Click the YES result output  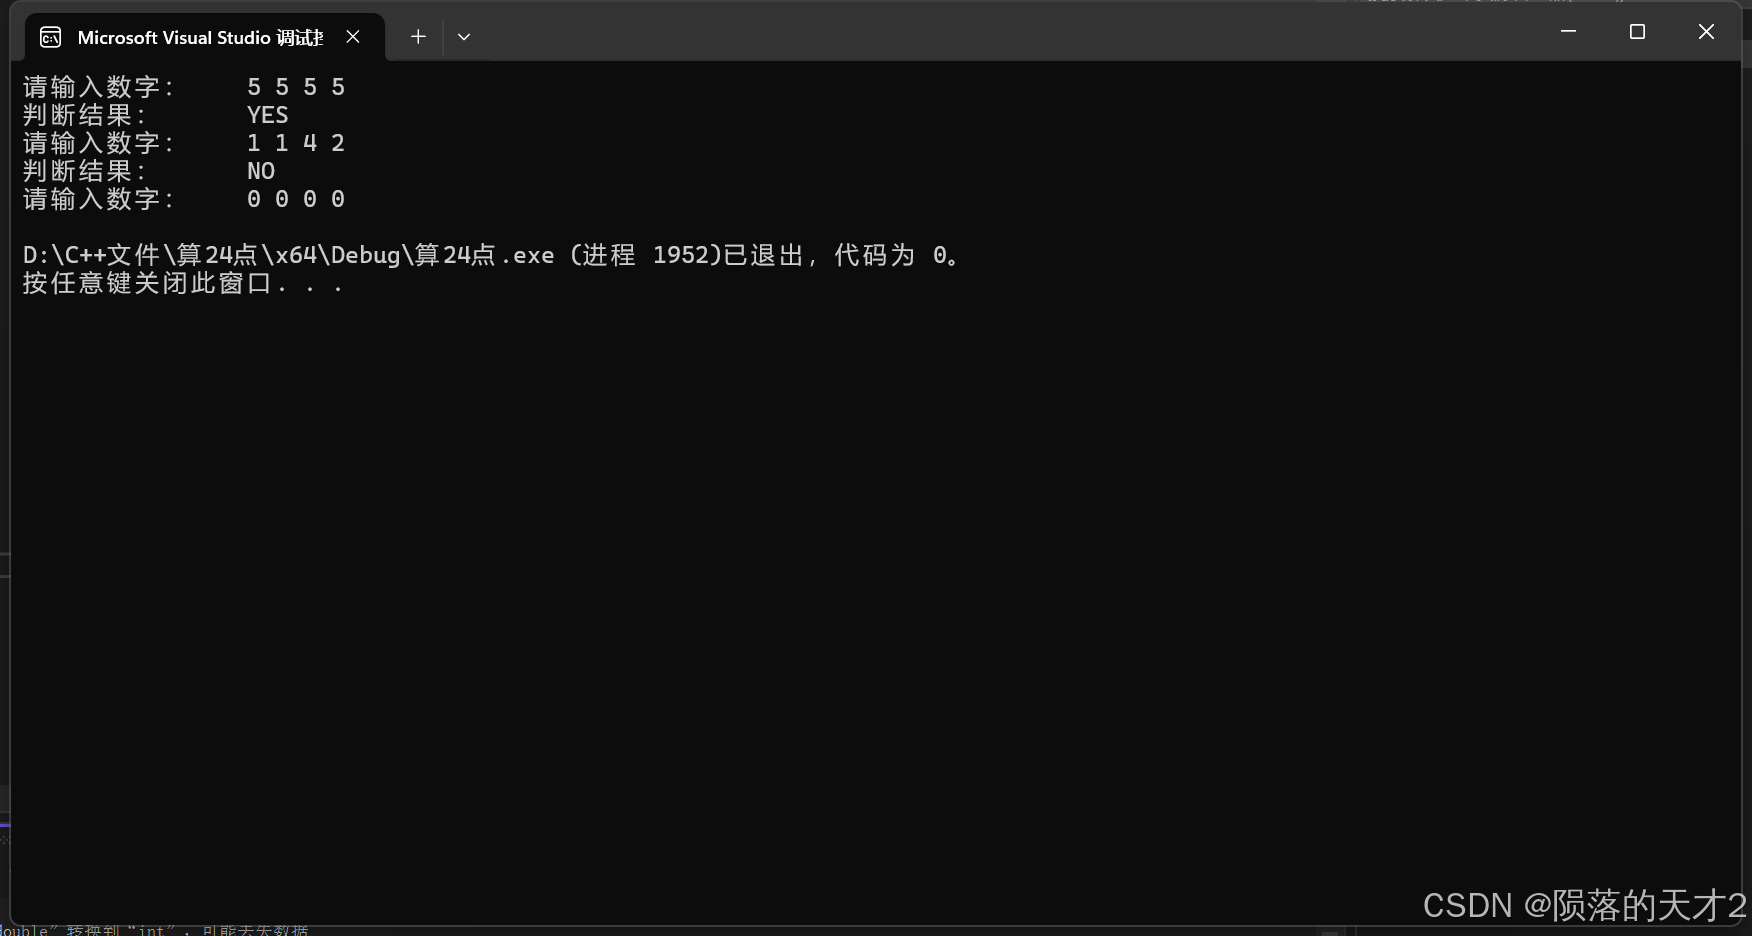(267, 115)
